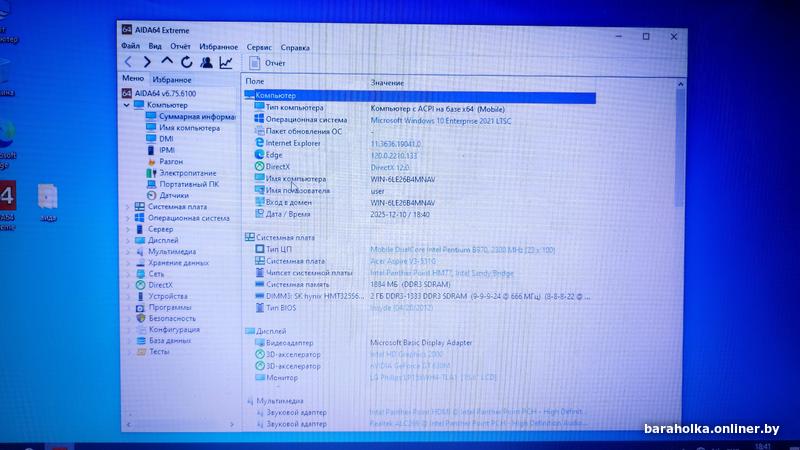The width and height of the screenshot is (800, 450).
Task: Open the Отчёт menu in menu bar
Action: 180,46
